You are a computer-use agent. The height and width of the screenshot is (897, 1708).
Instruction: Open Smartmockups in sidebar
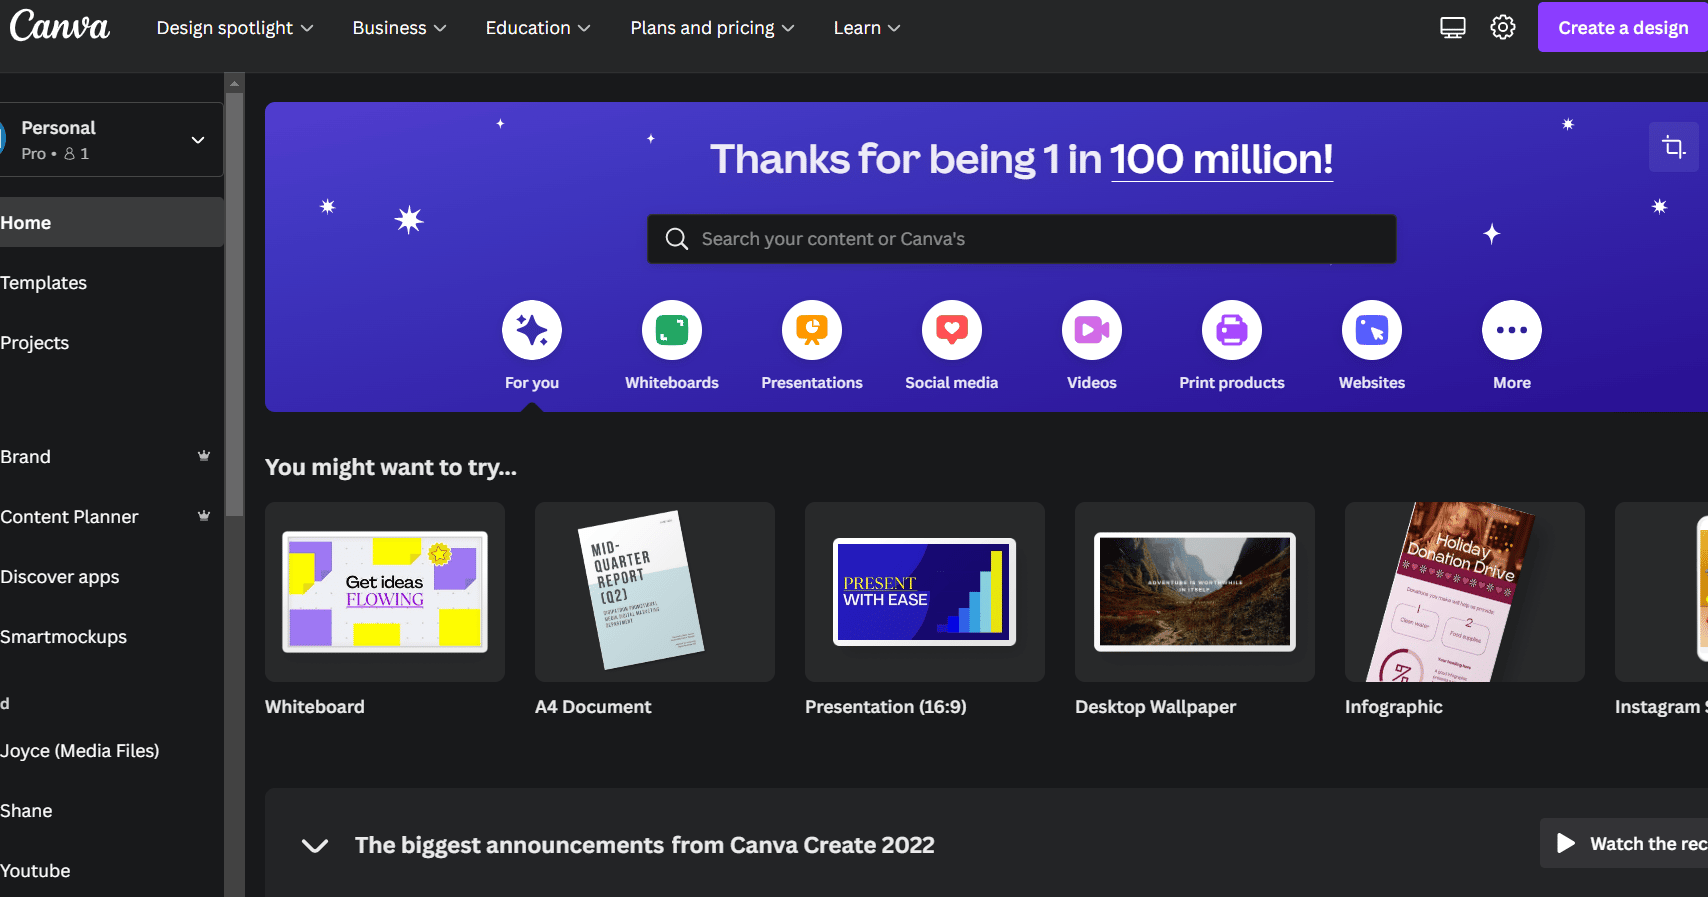pos(112,637)
